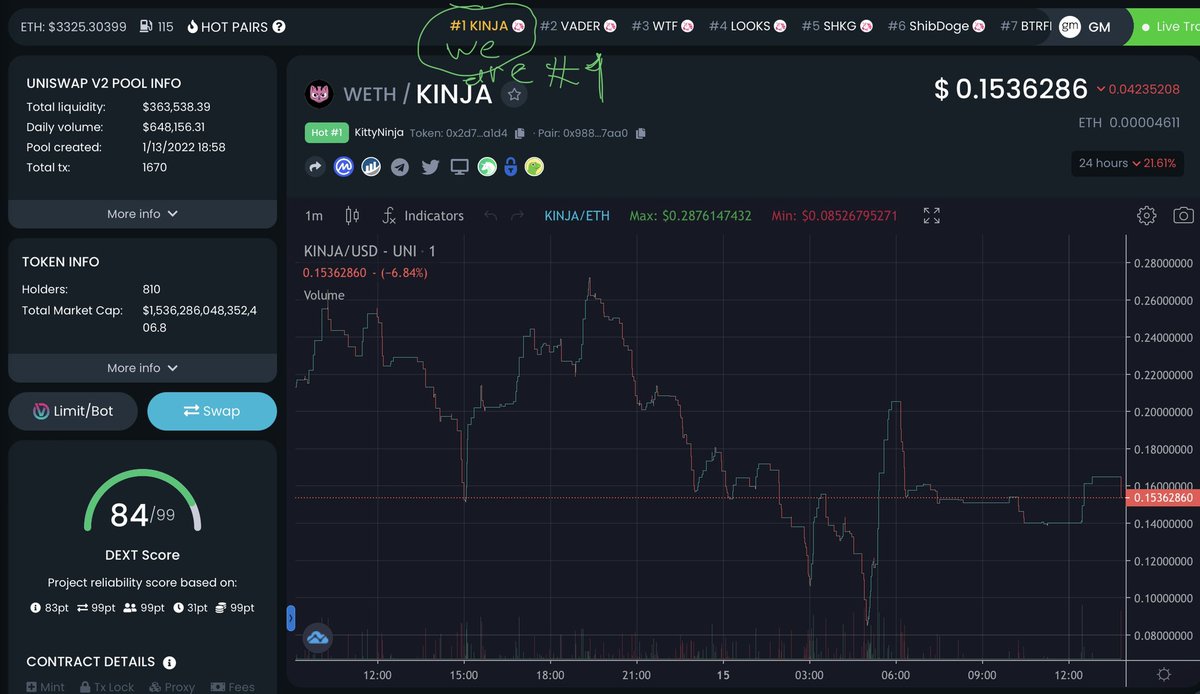Click the 0.15362860 current price axis label
1200x694 pixels.
coord(1161,497)
